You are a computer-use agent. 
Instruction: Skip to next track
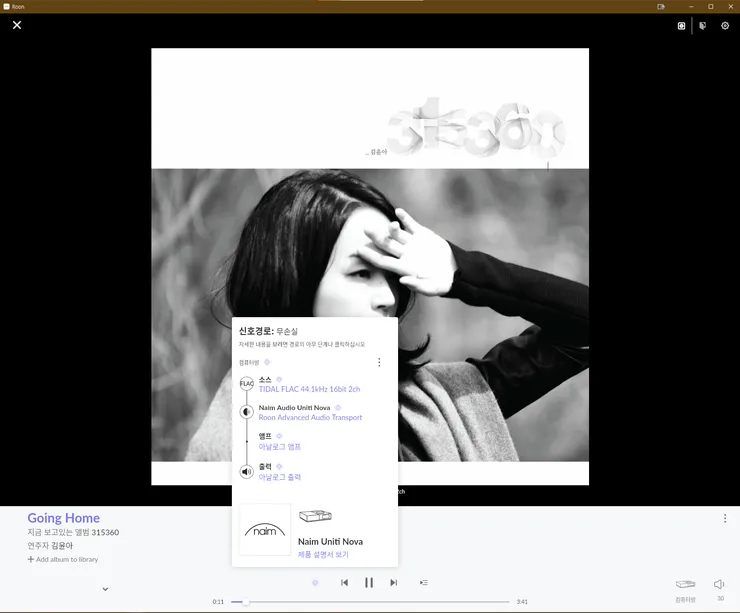[x=394, y=583]
